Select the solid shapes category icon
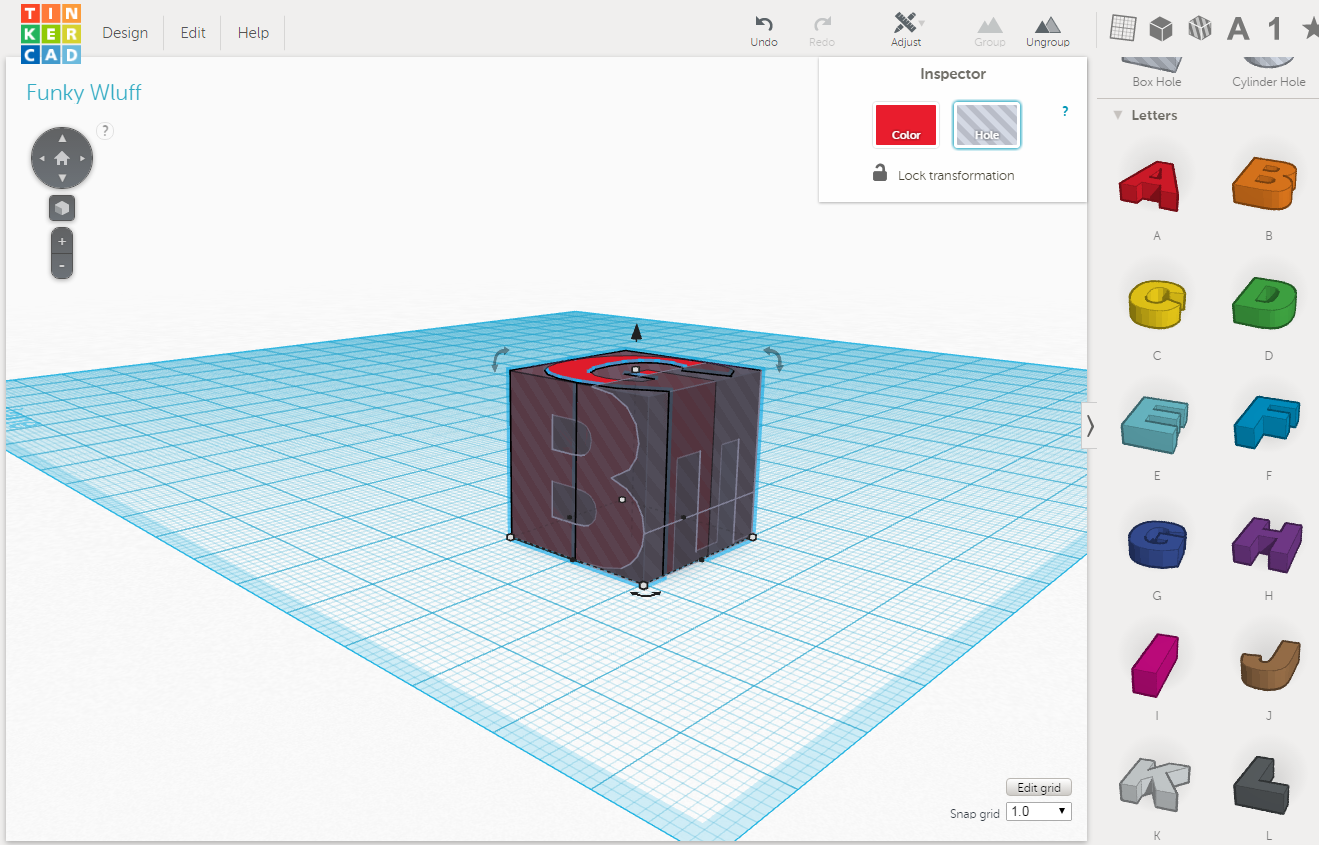This screenshot has width=1319, height=845. coord(1160,28)
